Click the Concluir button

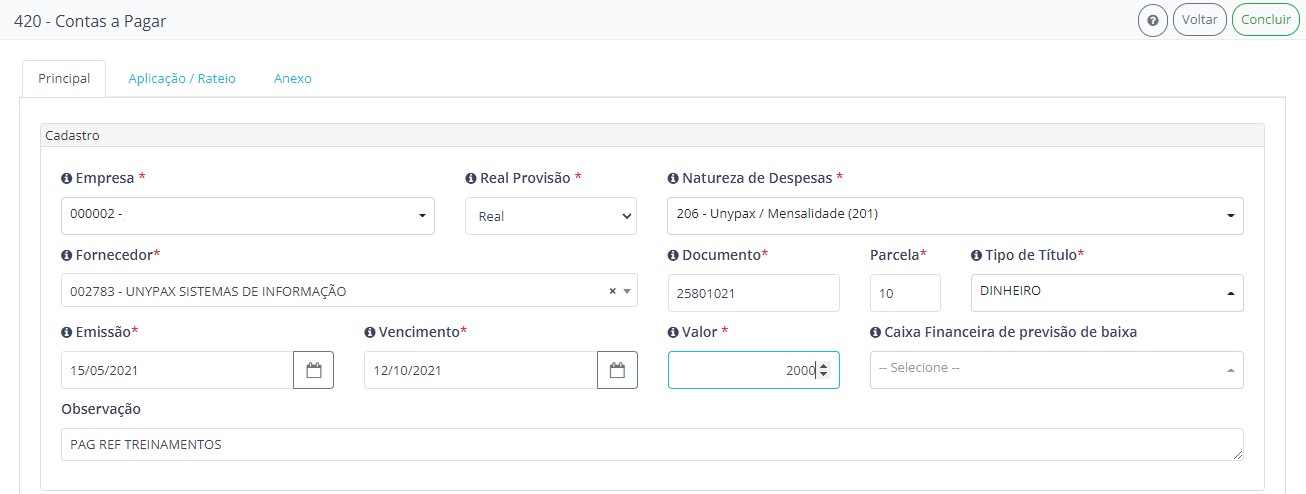point(1266,20)
